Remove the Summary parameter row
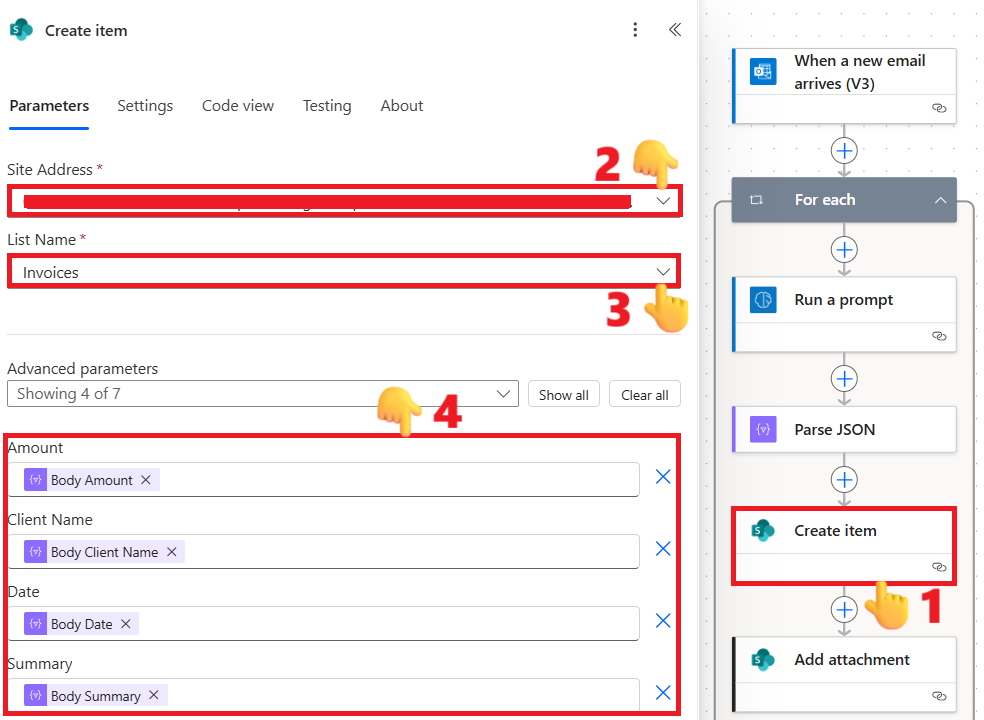Viewport: 984px width, 720px height. tap(662, 693)
